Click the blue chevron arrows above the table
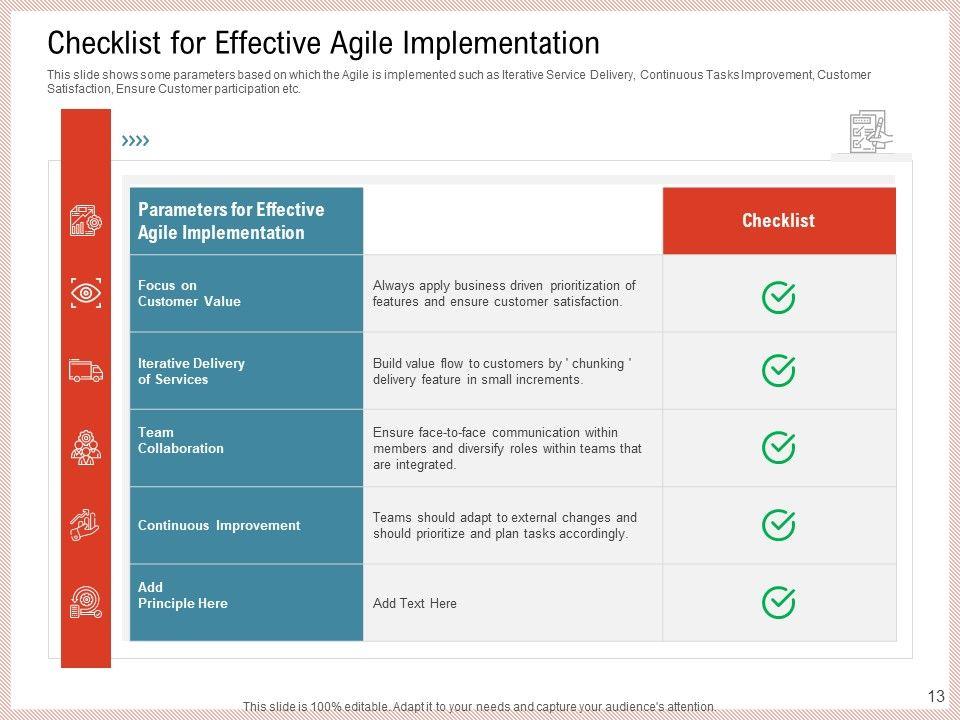960x720 pixels. point(135,142)
